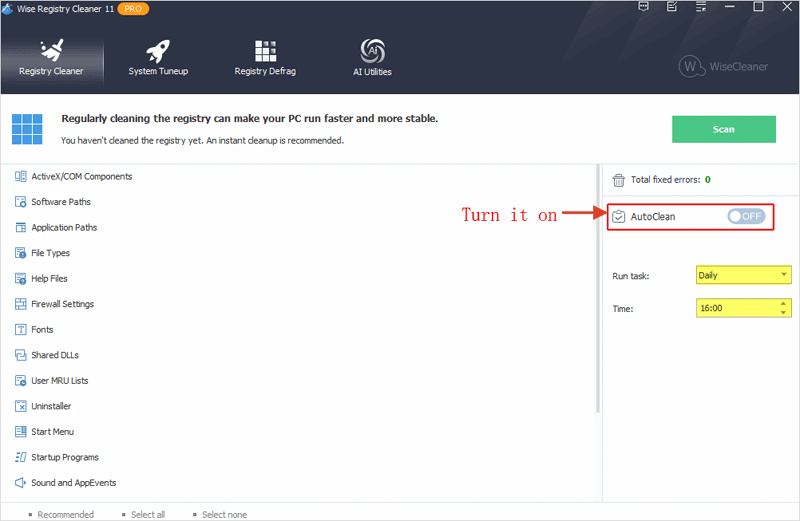Decrease time with the down stepper arrow

[783, 312]
